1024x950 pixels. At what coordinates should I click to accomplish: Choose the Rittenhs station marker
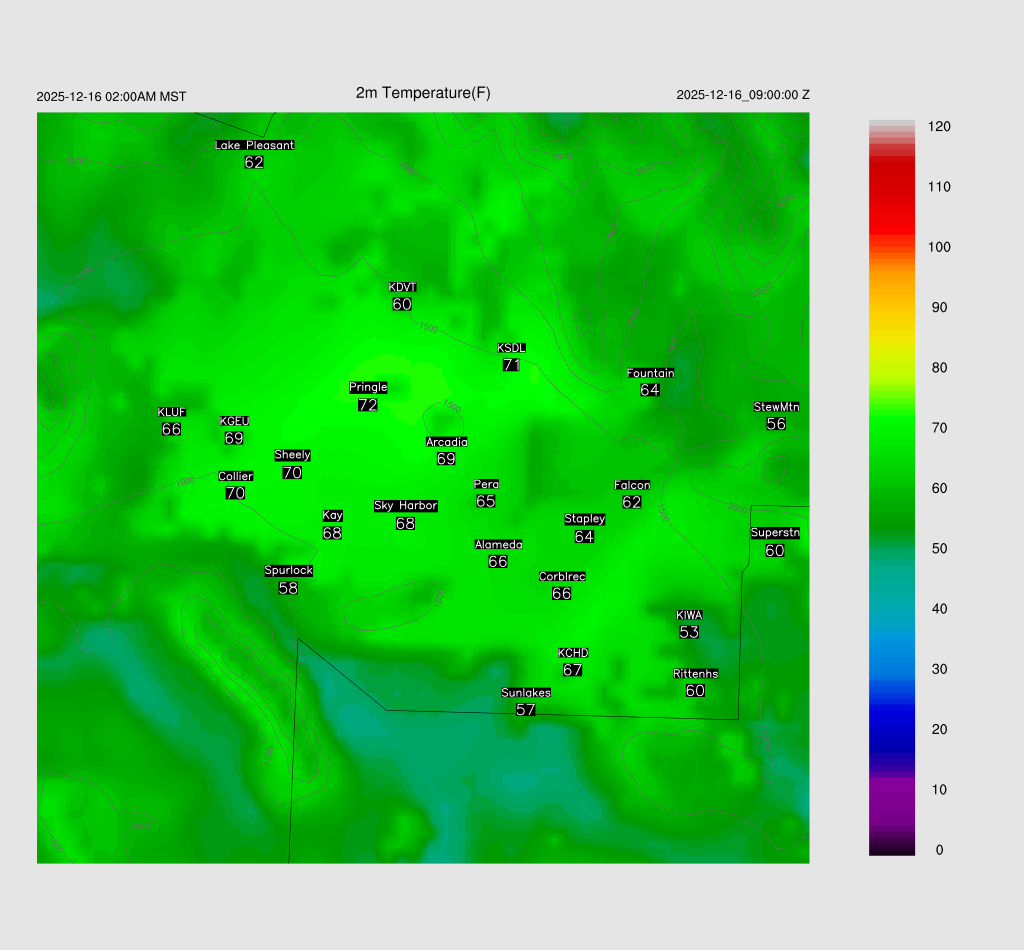click(695, 682)
